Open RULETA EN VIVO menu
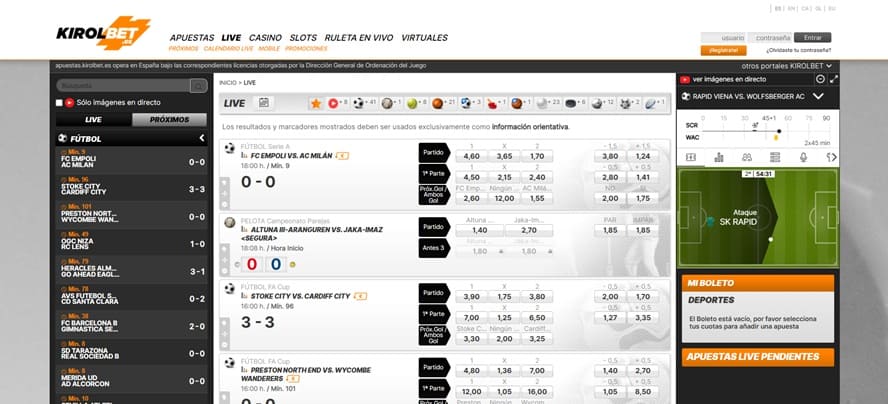 [359, 38]
